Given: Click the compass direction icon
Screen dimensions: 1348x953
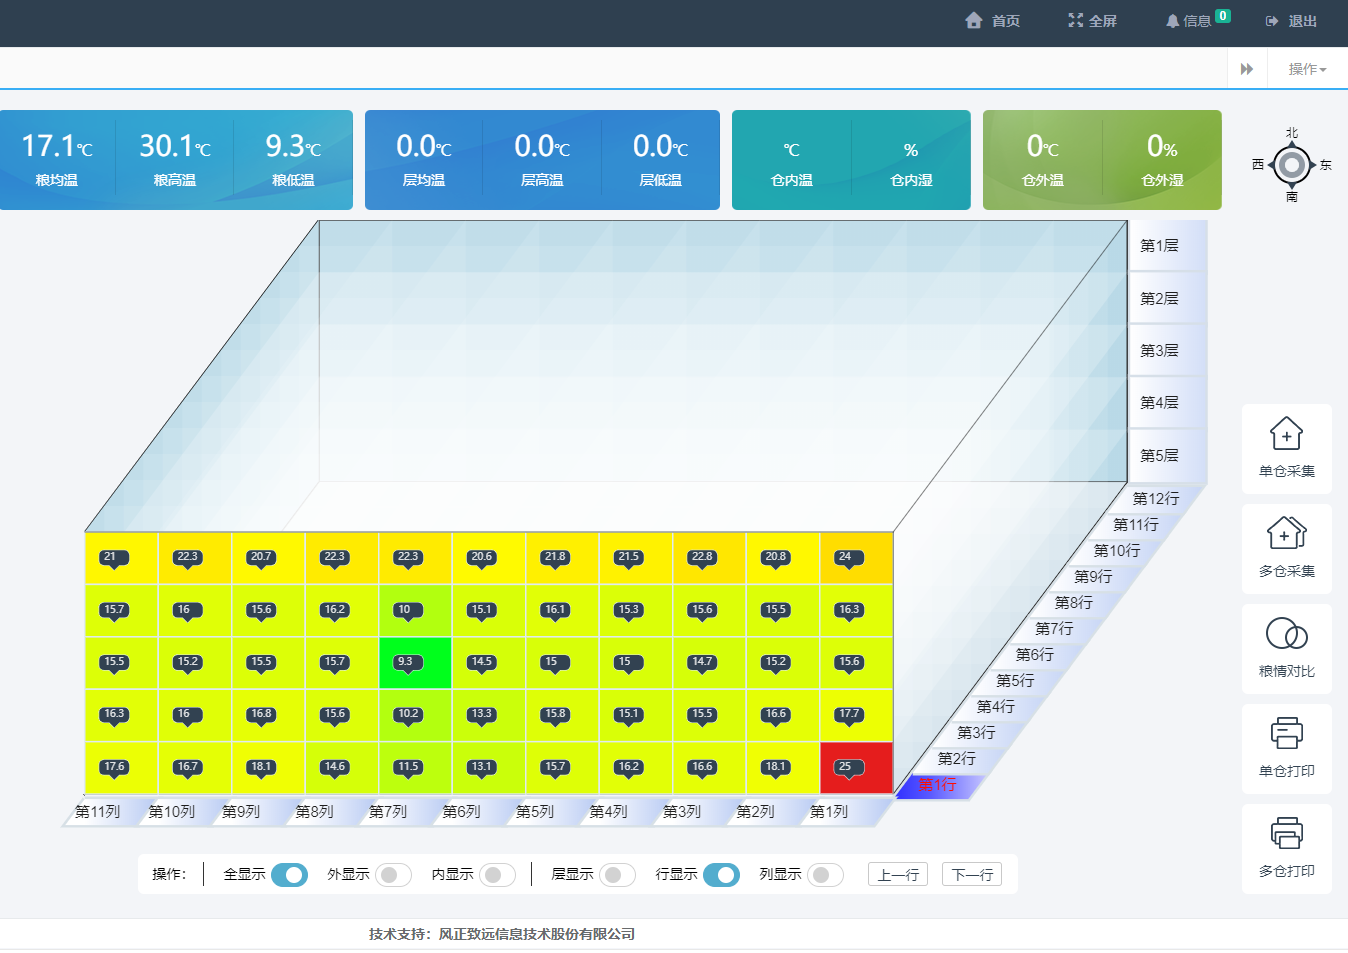Looking at the screenshot, I should click(x=1291, y=165).
